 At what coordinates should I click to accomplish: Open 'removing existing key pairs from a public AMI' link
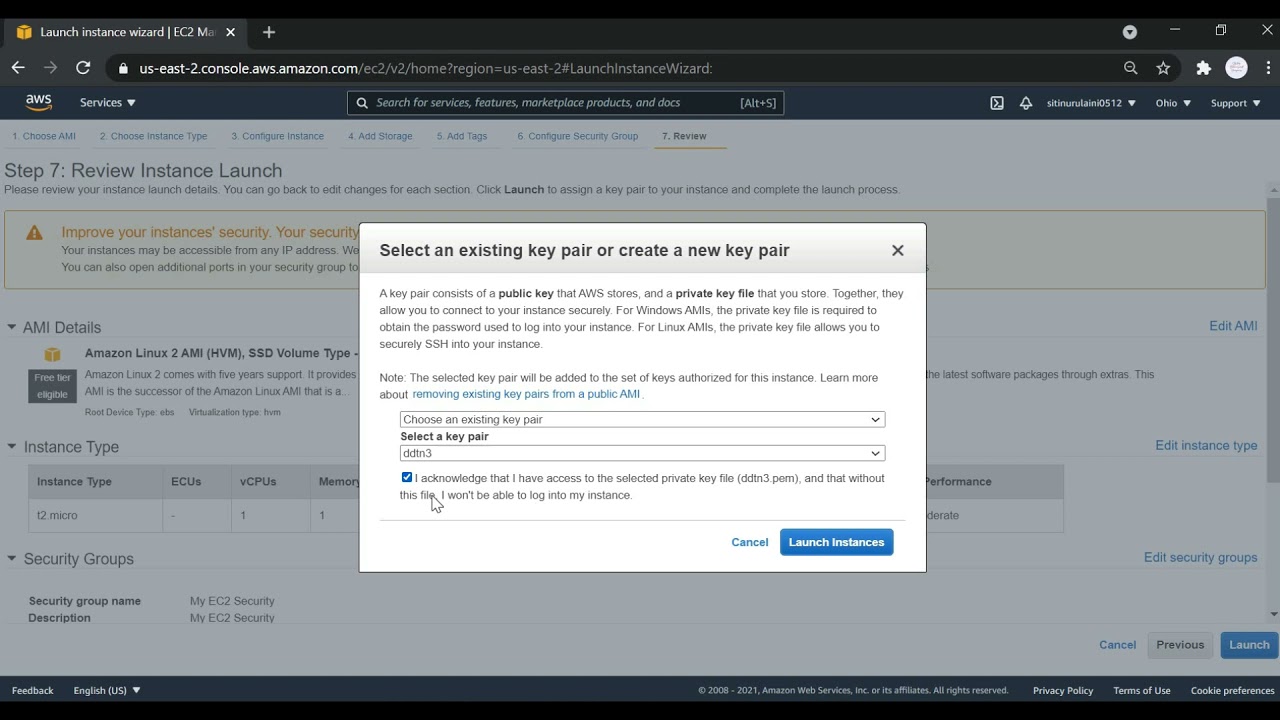point(526,394)
